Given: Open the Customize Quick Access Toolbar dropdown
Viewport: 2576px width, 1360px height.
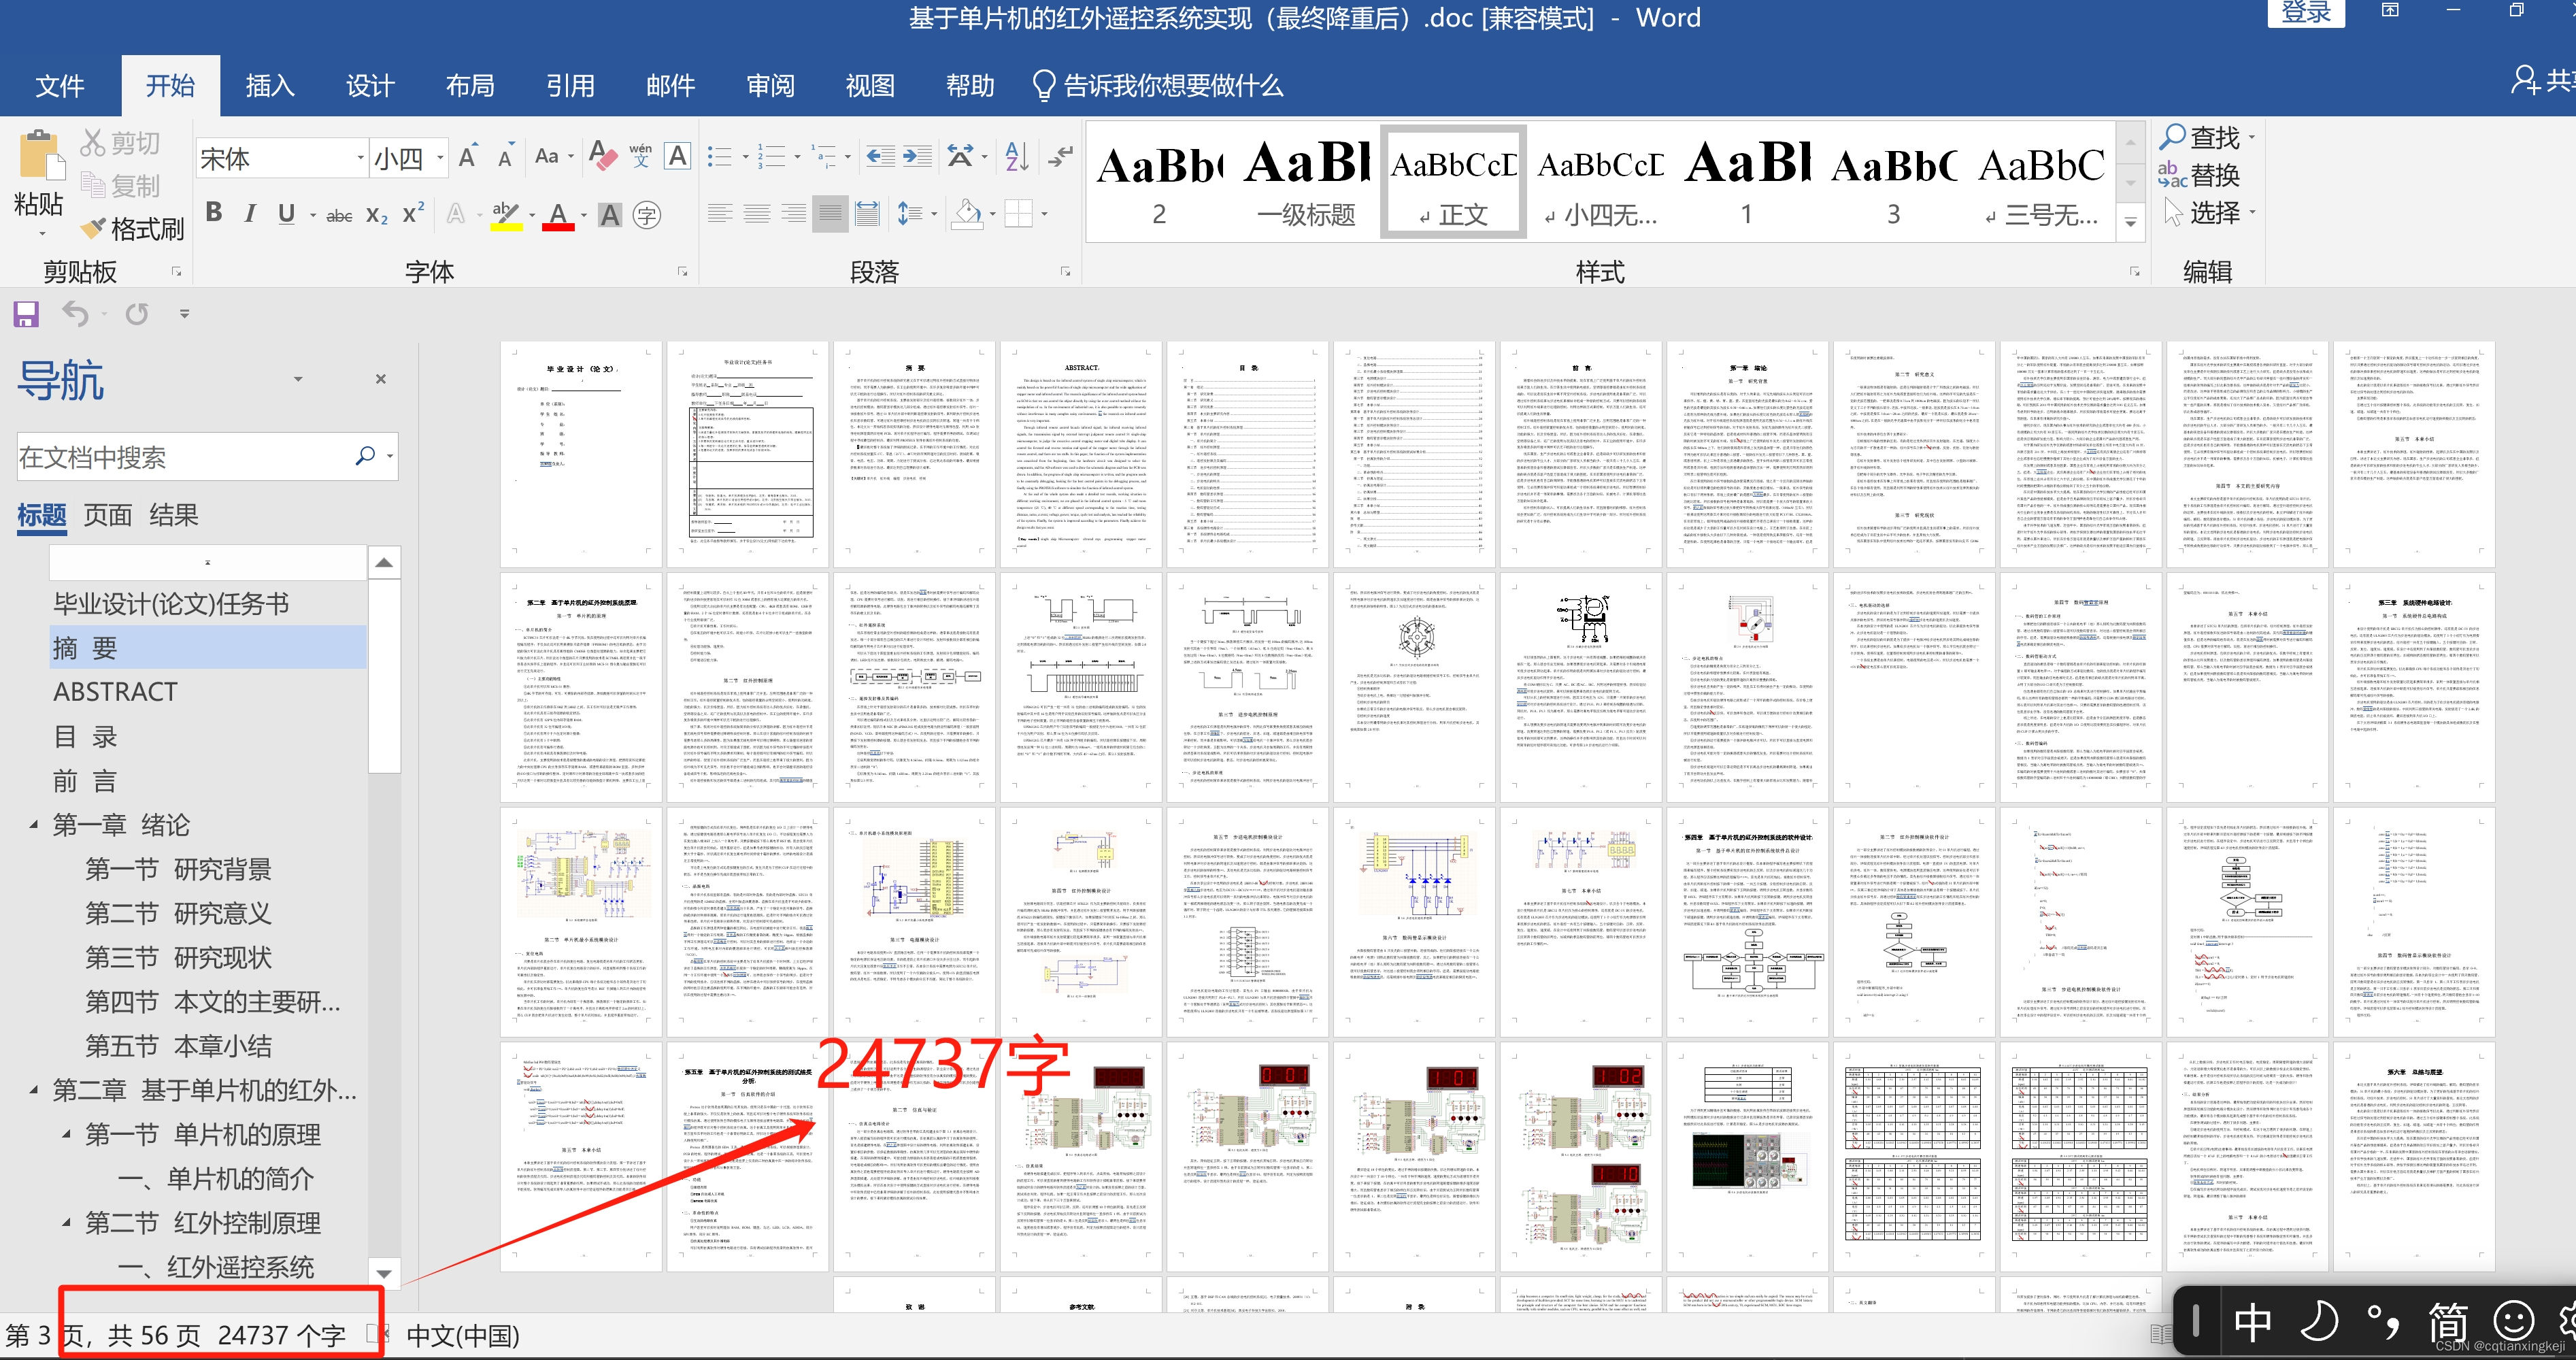Looking at the screenshot, I should pos(184,314).
